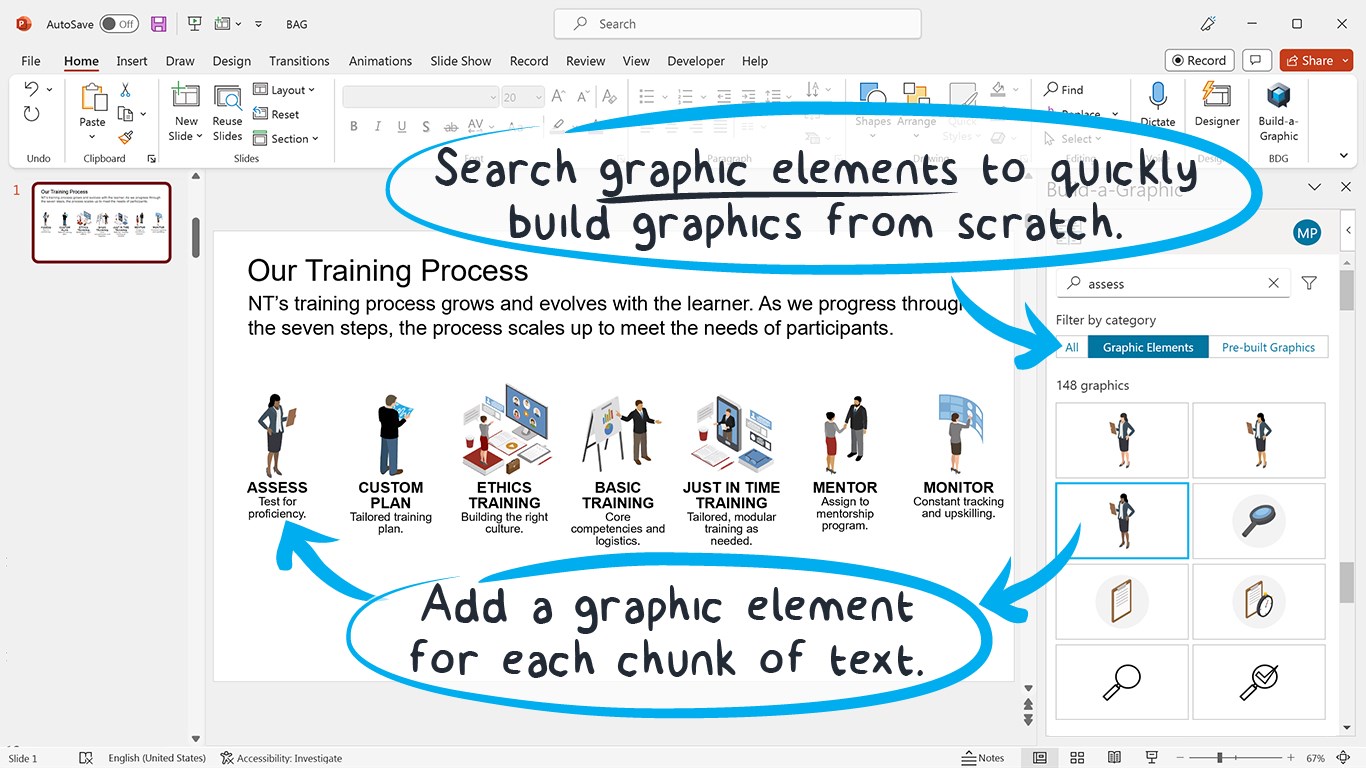Open the filter funnel in graphic search
1366x768 pixels.
pyautogui.click(x=1309, y=283)
